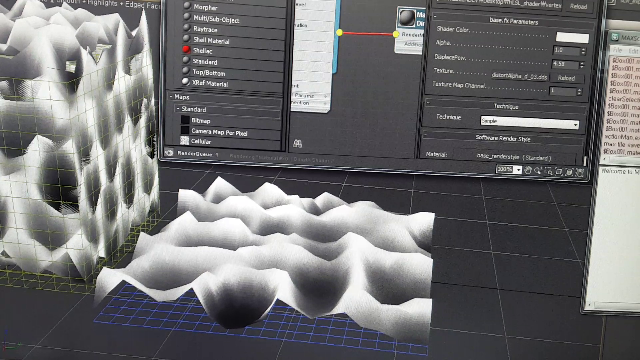The height and width of the screenshot is (360, 640).
Task: Pick the Cellular map thumbnail icon
Action: click(184, 140)
